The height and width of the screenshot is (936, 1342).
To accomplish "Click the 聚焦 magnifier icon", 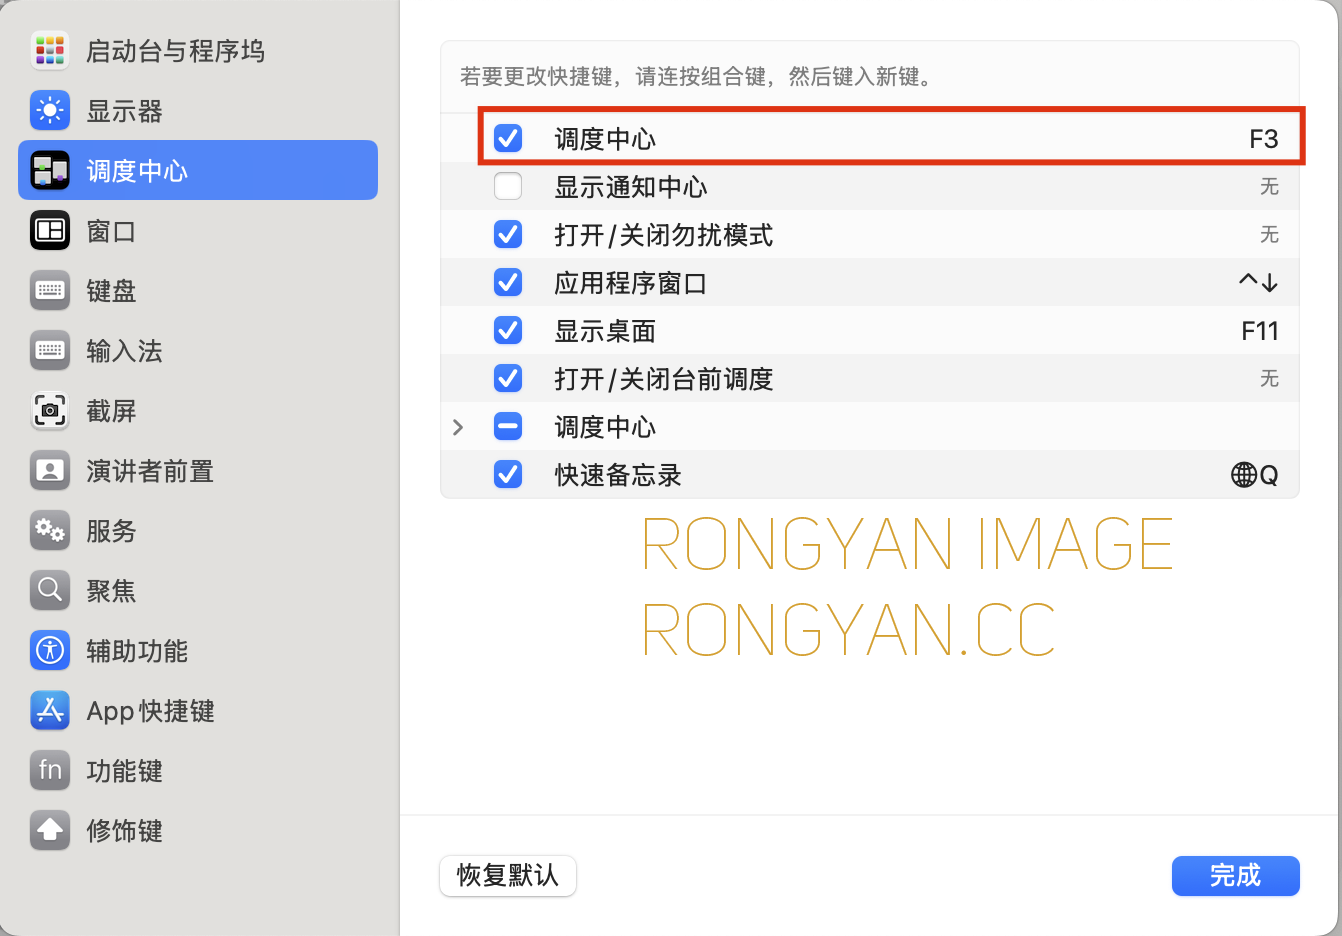I will pos(50,590).
